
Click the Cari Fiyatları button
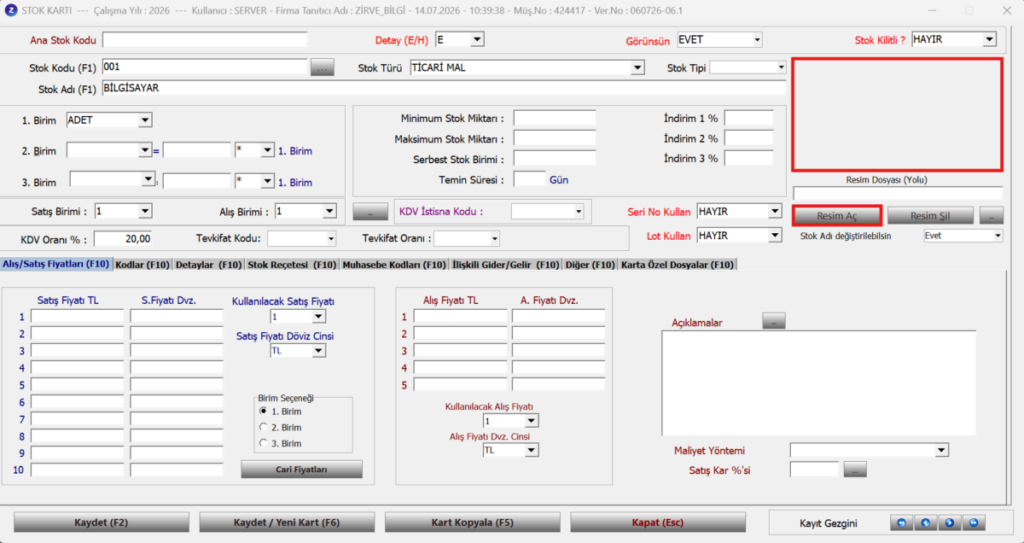tap(301, 469)
